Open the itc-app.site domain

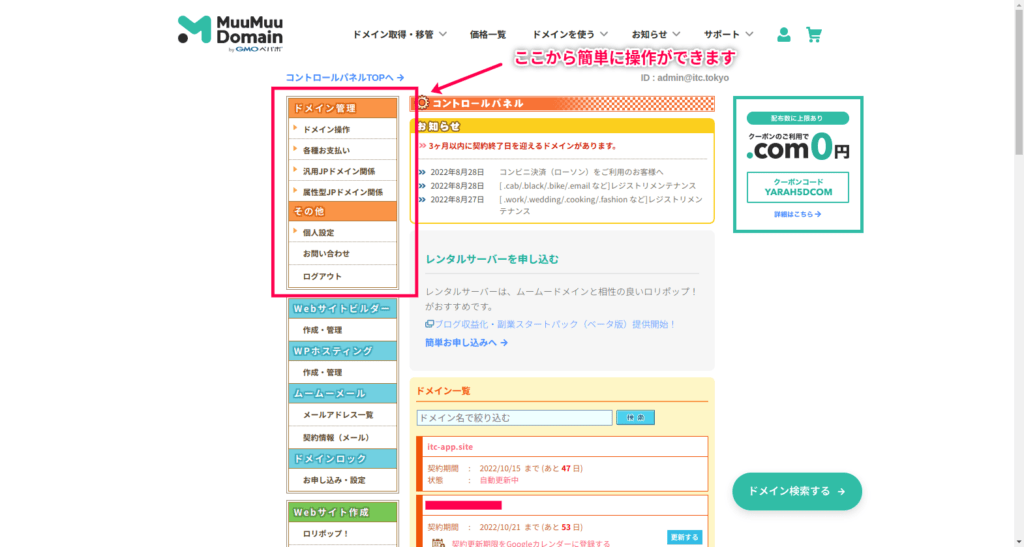point(450,447)
